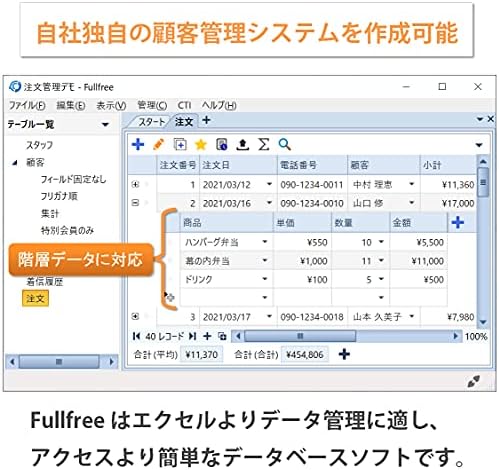This screenshot has width=499, height=470.
Task: Expand order row 3 details
Action: (x=135, y=316)
